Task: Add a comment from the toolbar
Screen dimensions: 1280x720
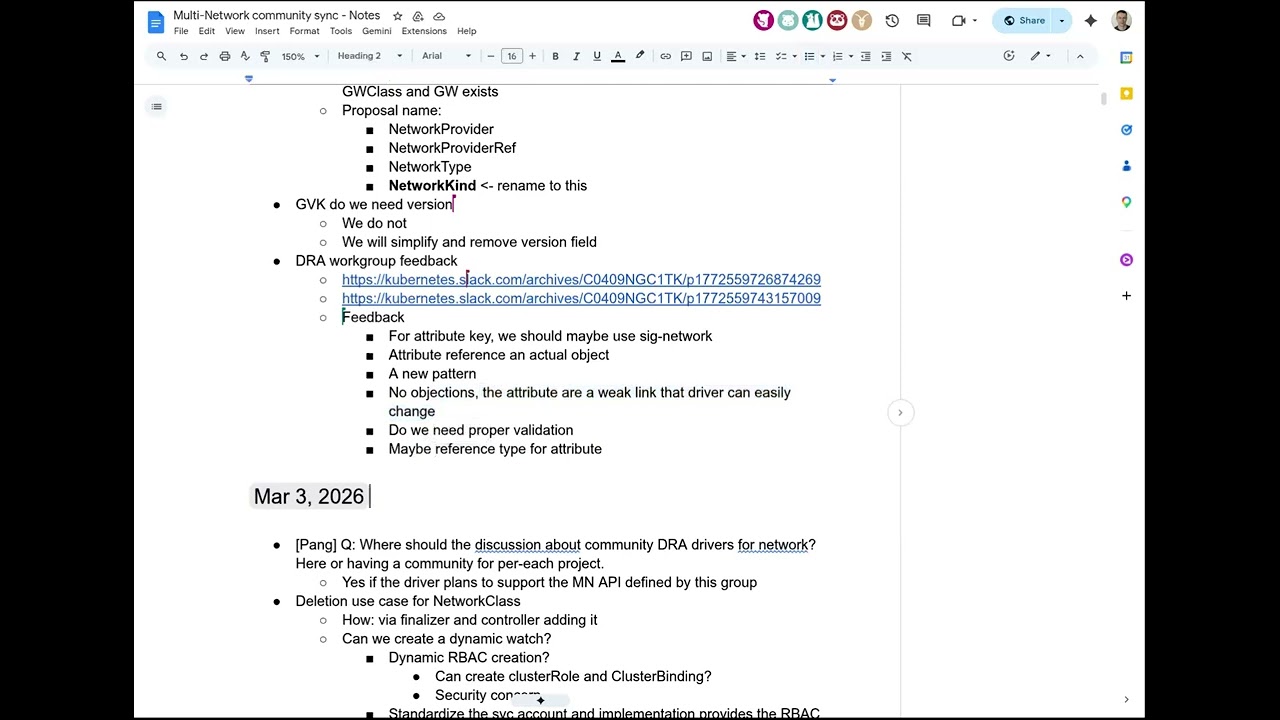Action: [686, 56]
